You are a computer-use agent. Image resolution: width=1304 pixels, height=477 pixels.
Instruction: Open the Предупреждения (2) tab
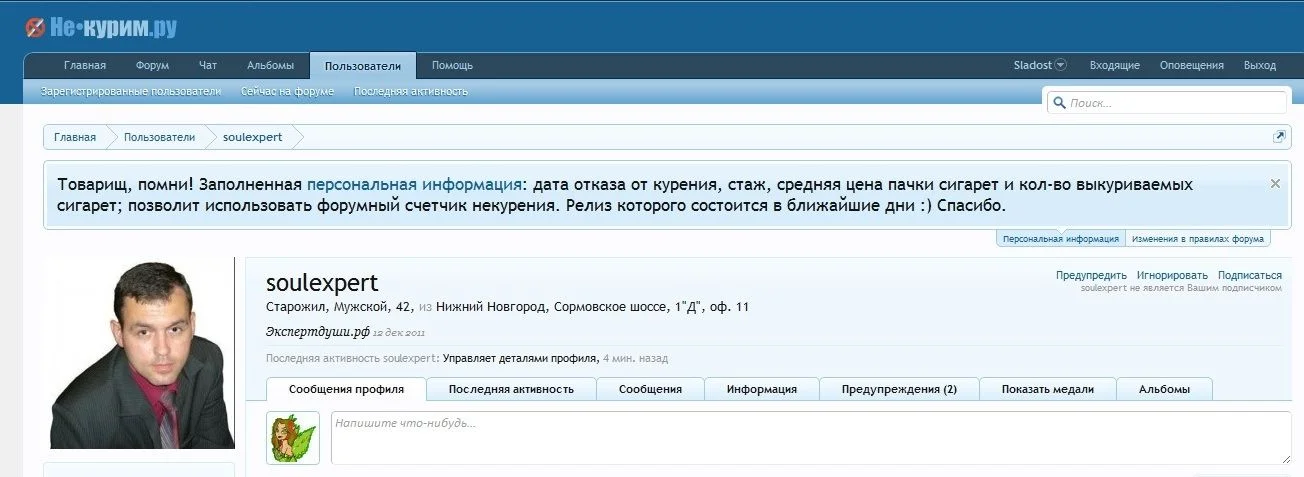(899, 389)
